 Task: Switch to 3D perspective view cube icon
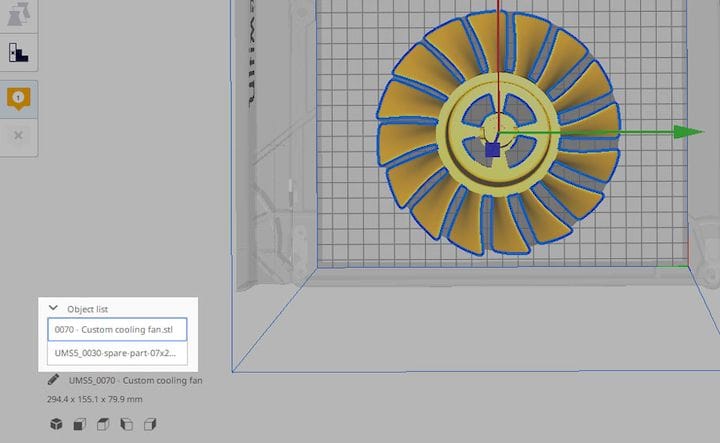55,425
